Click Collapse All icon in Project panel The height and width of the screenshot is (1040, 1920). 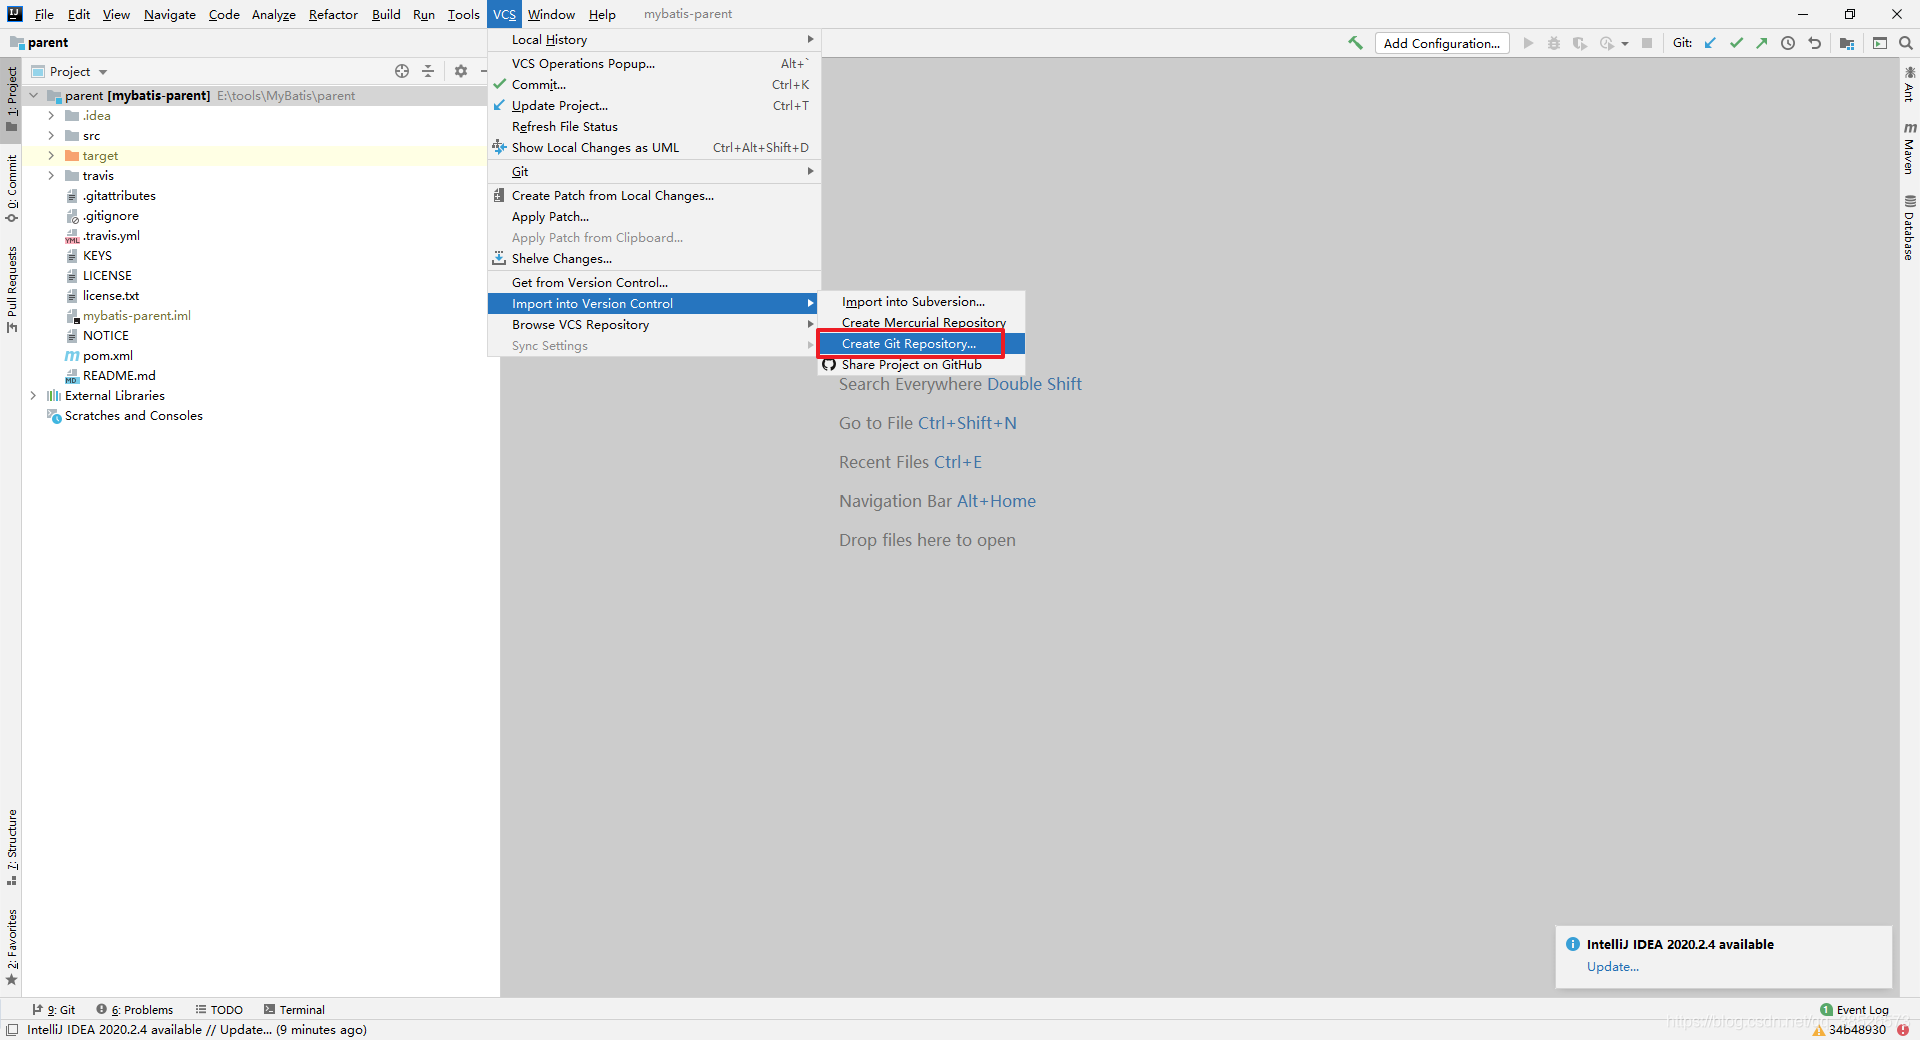pyautogui.click(x=428, y=71)
